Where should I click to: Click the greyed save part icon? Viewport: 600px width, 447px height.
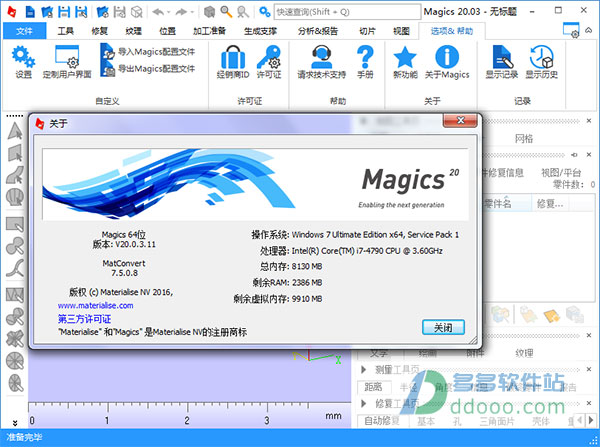click(x=119, y=12)
